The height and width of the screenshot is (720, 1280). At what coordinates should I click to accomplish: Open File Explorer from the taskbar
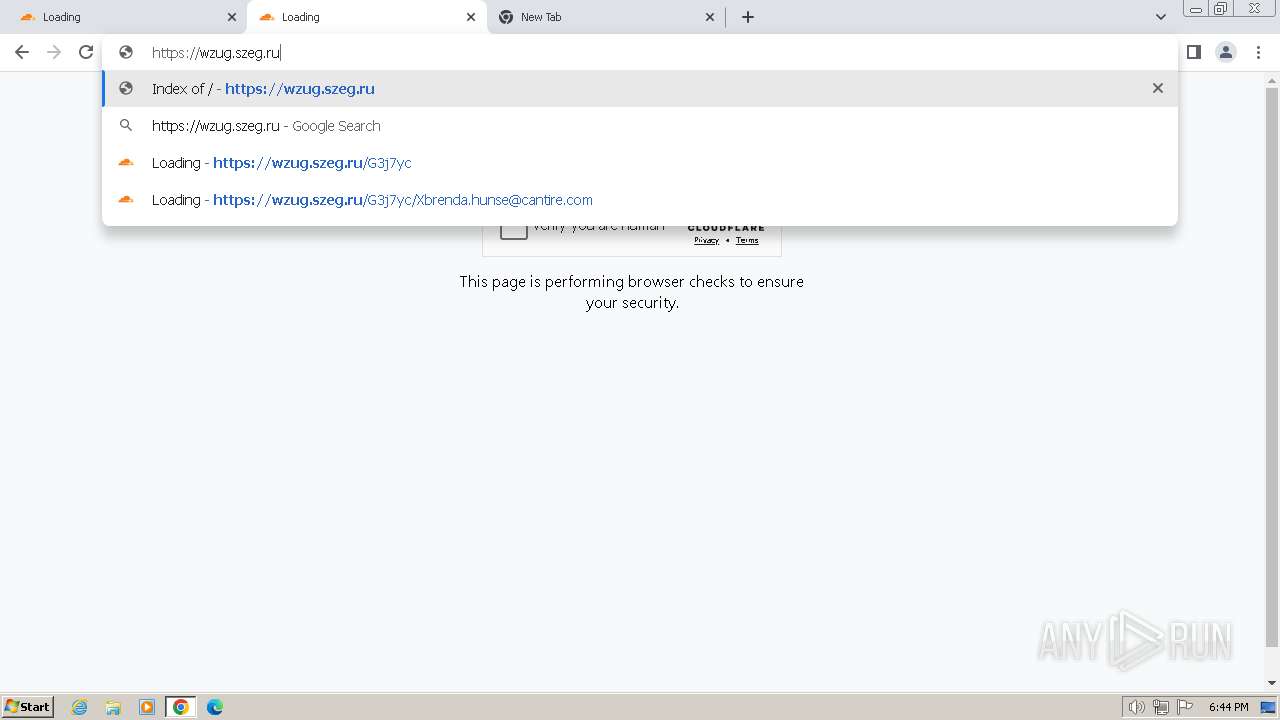pyautogui.click(x=113, y=707)
